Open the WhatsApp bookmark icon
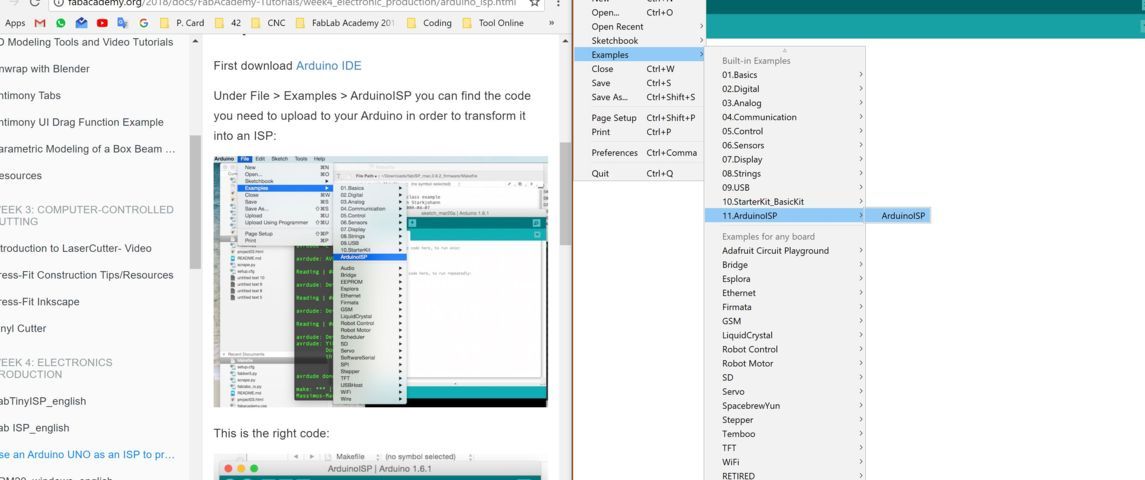Image resolution: width=1145 pixels, height=480 pixels. [x=61, y=23]
